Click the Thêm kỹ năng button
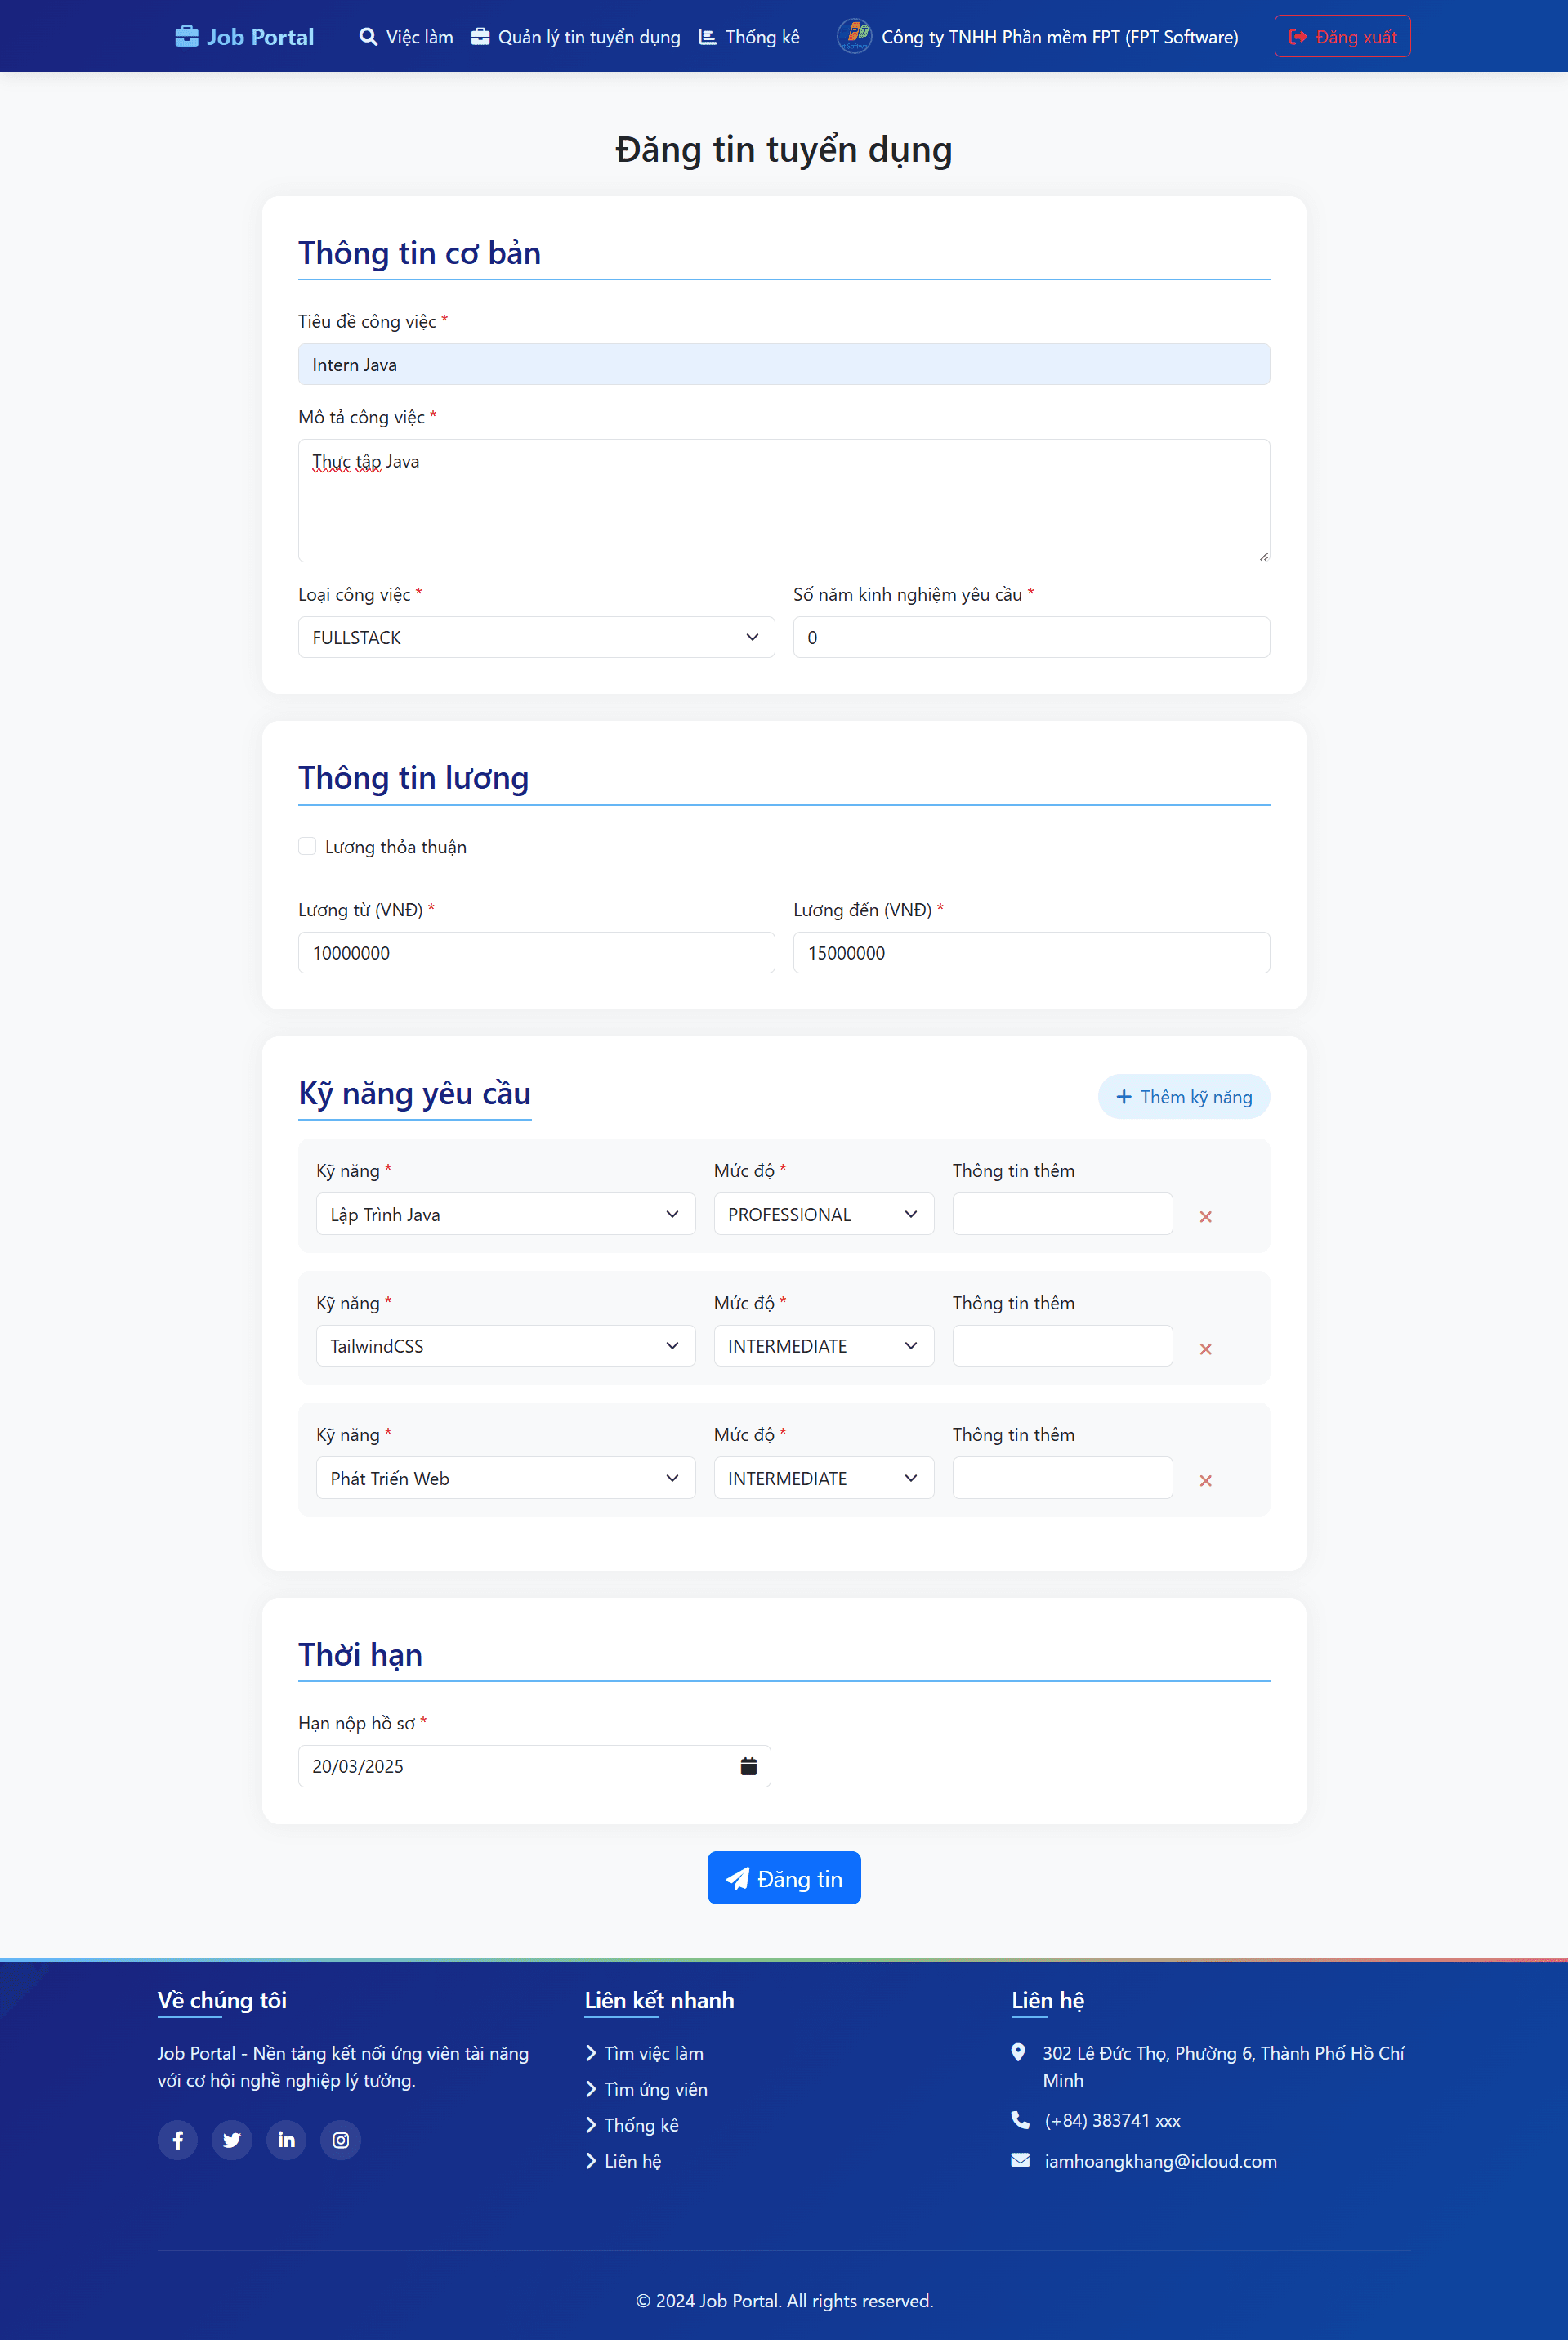The width and height of the screenshot is (1568, 2340). pos(1184,1097)
